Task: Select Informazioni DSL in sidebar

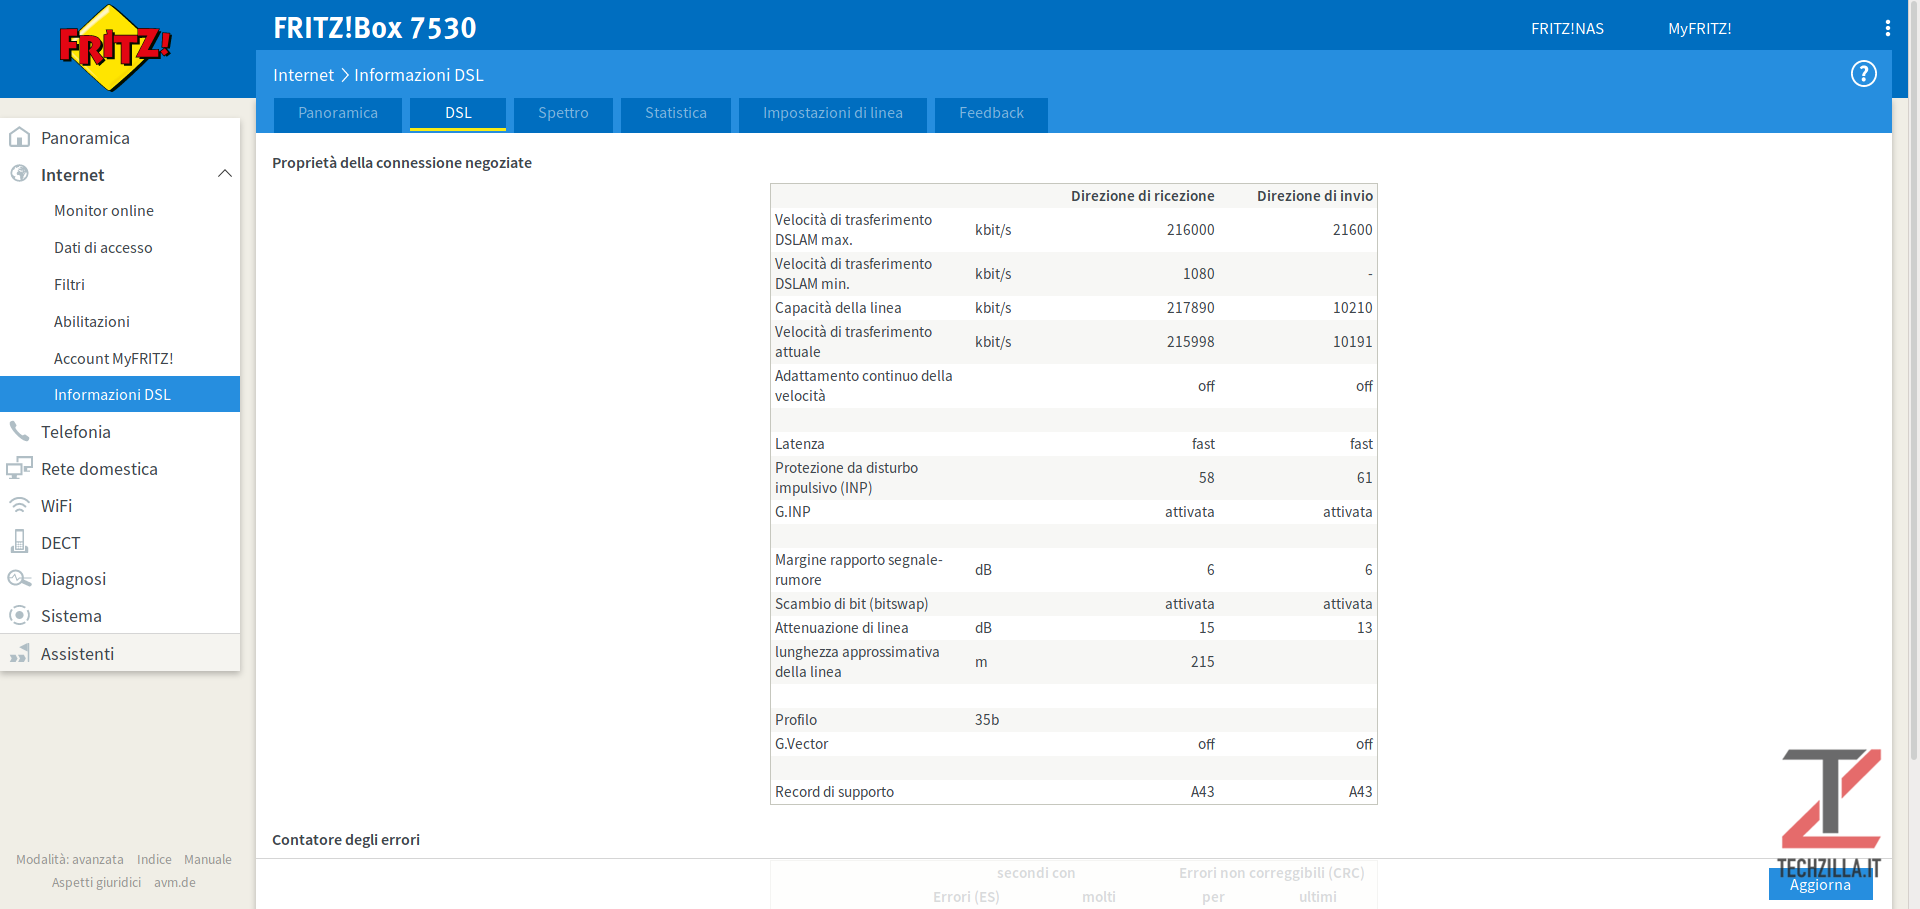Action: [x=120, y=394]
